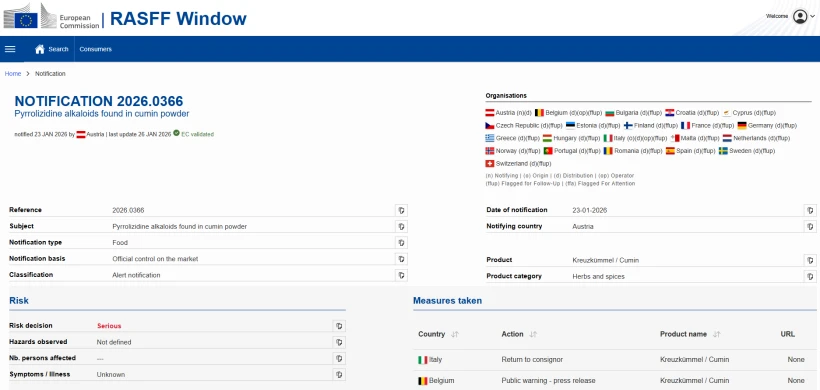The width and height of the screenshot is (820, 390).
Task: Click the Italy flag in Measures table
Action: [423, 360]
